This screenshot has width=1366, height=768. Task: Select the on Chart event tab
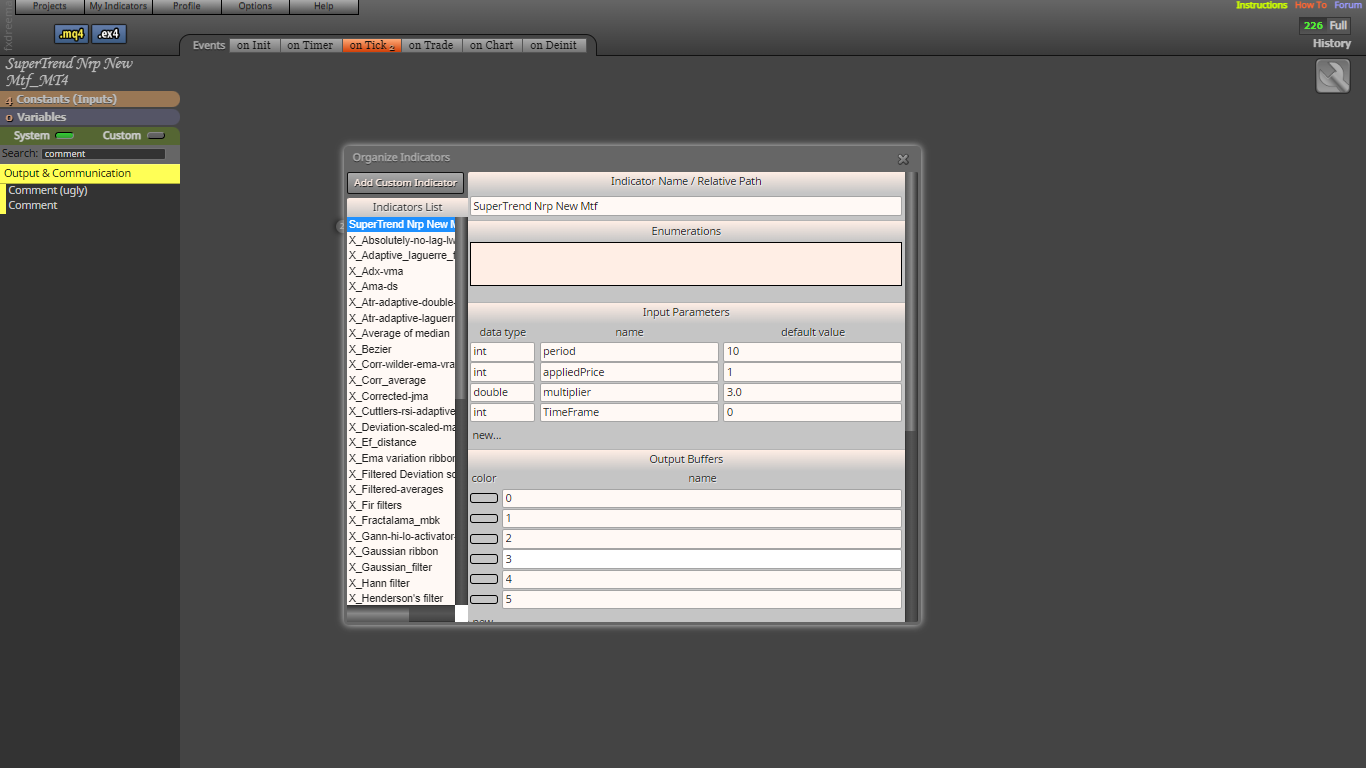pyautogui.click(x=491, y=45)
